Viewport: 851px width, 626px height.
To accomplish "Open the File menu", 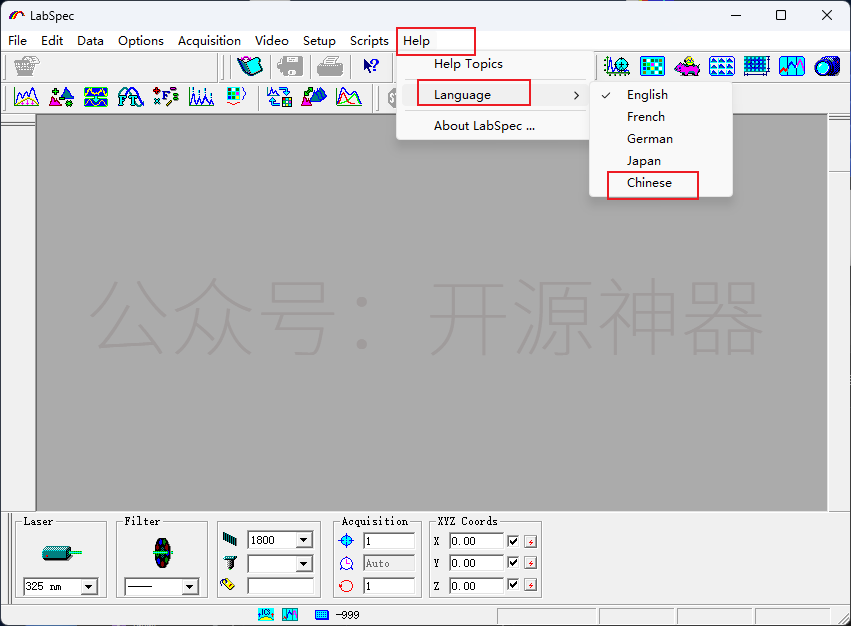I will (x=17, y=41).
